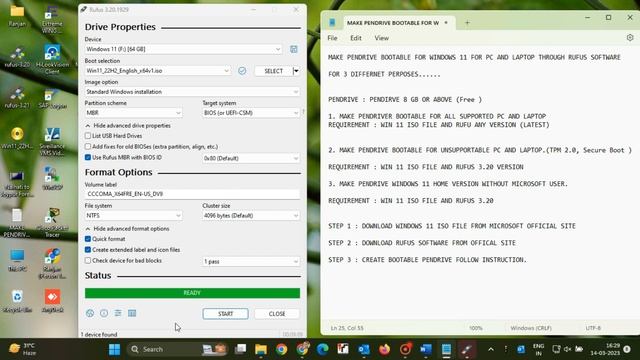
Task: Select Recycle Bin desktop icon
Action: [x=17, y=301]
